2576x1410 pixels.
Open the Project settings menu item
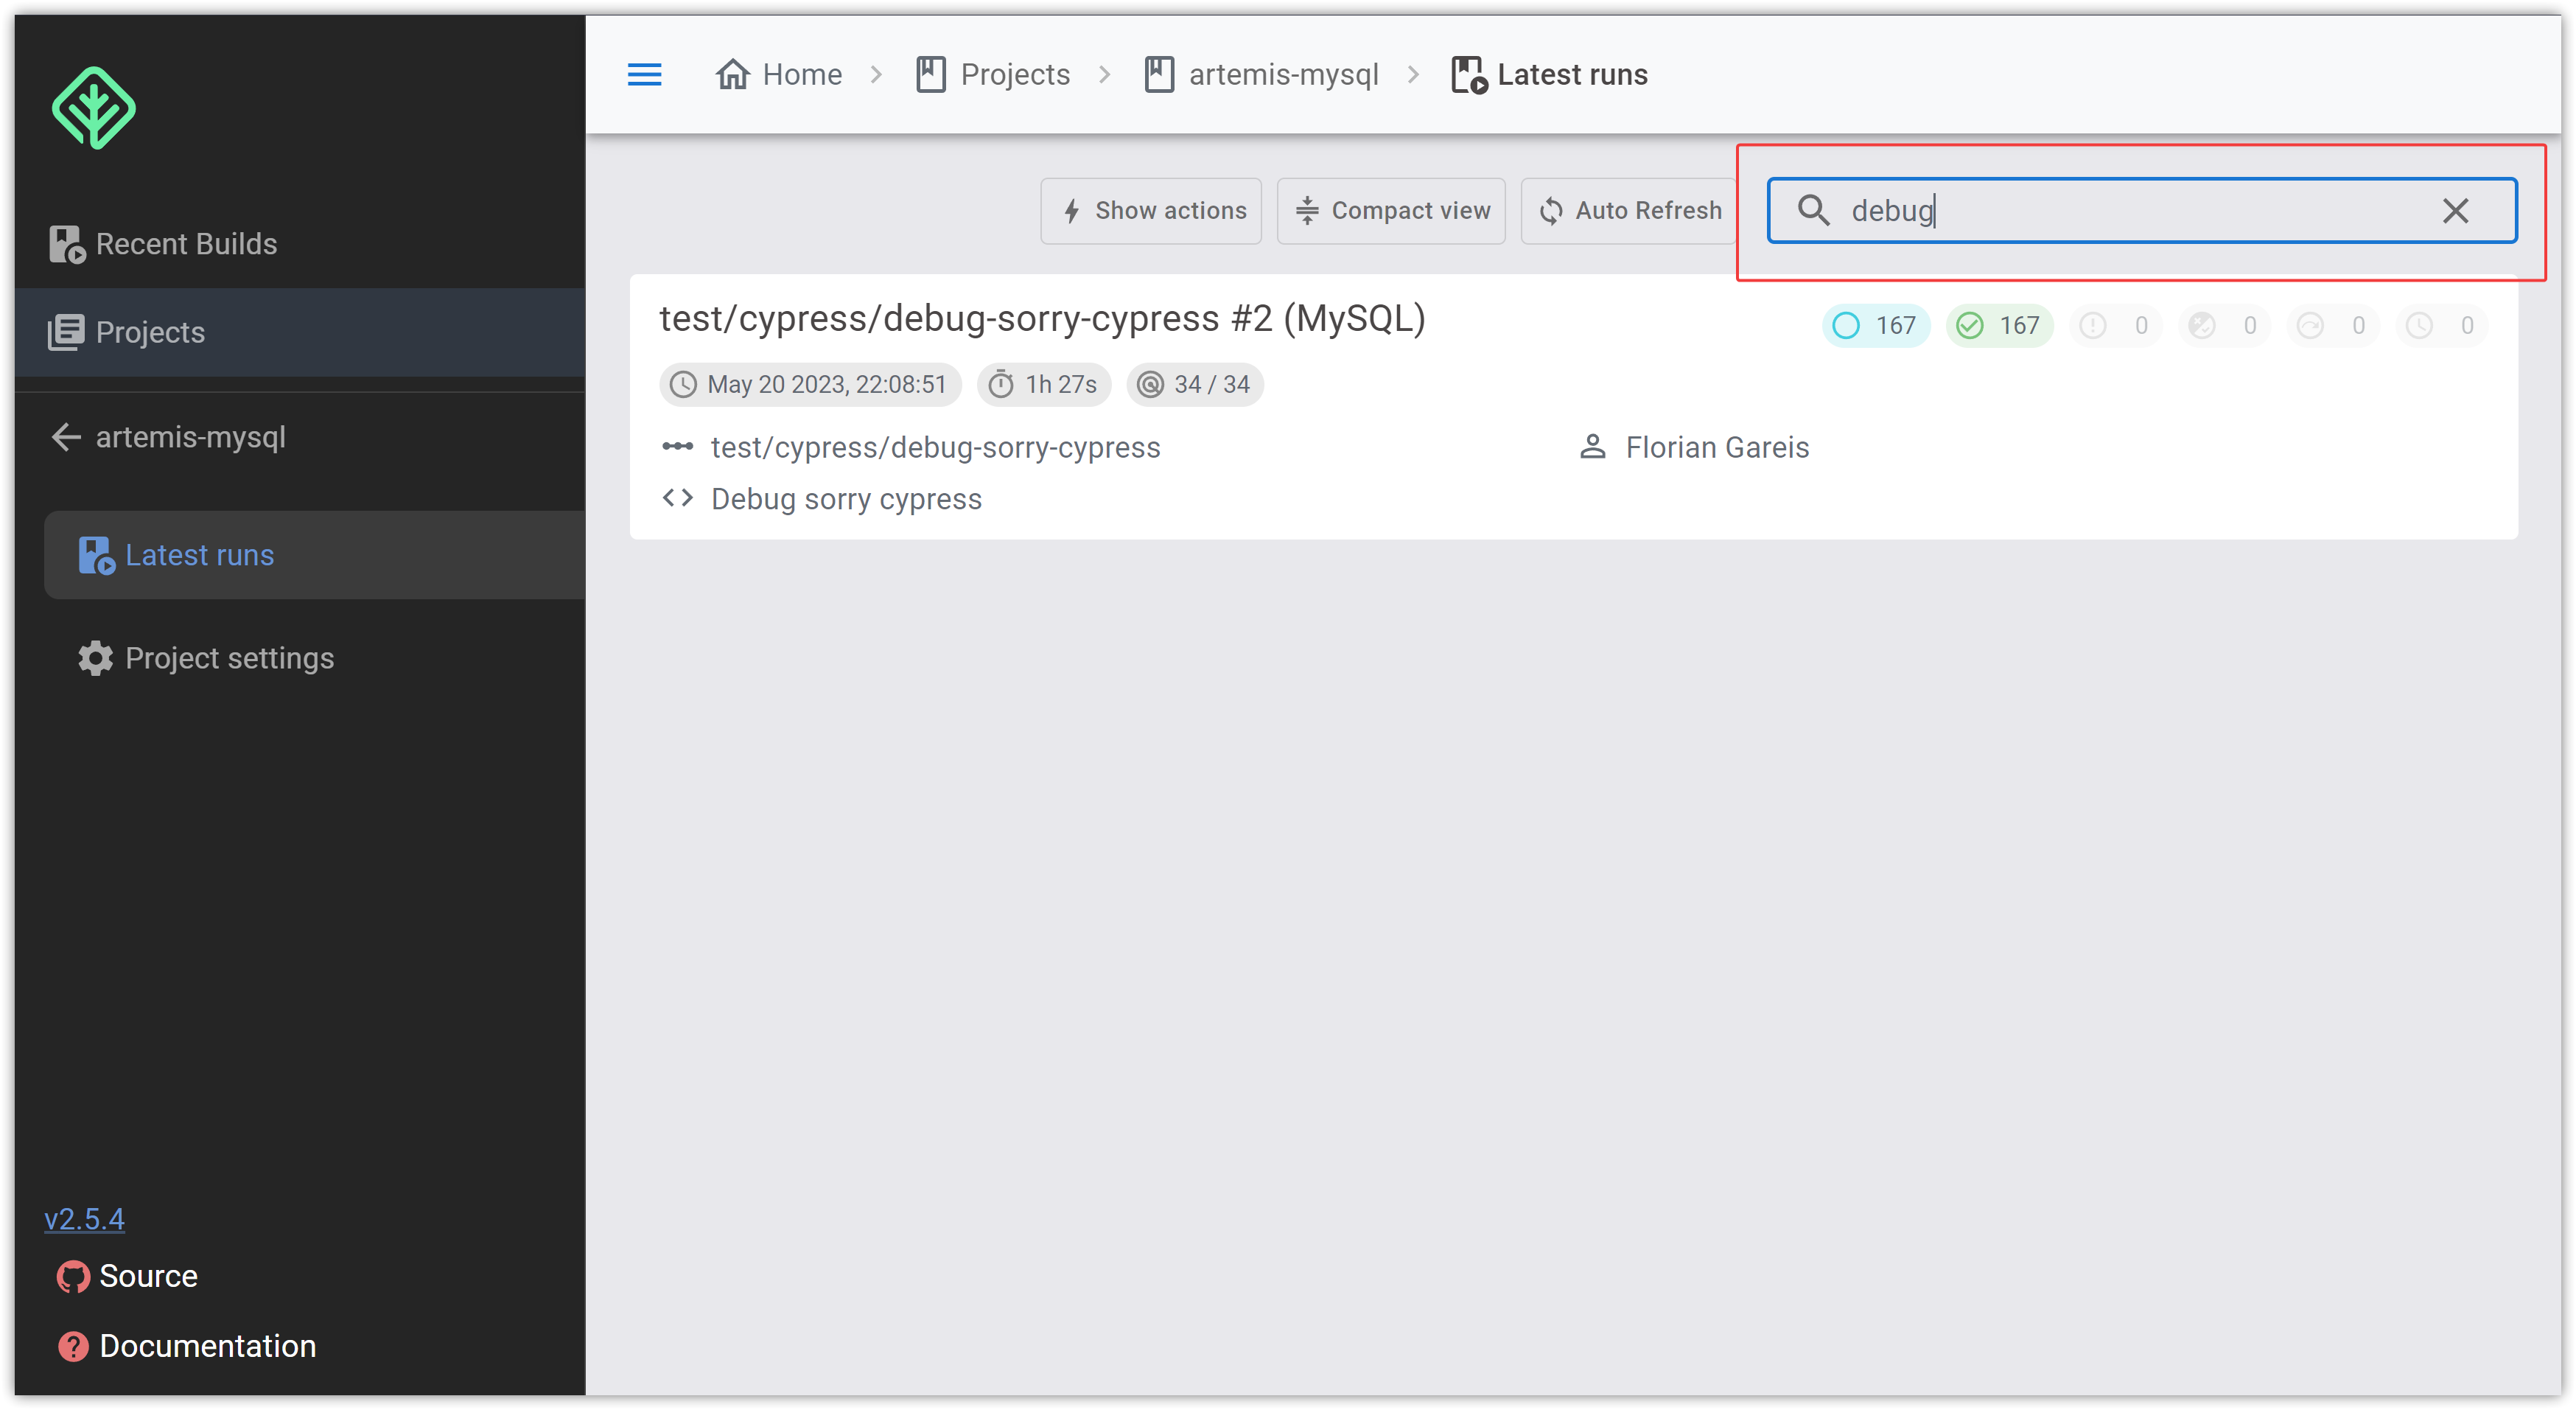pyautogui.click(x=231, y=658)
